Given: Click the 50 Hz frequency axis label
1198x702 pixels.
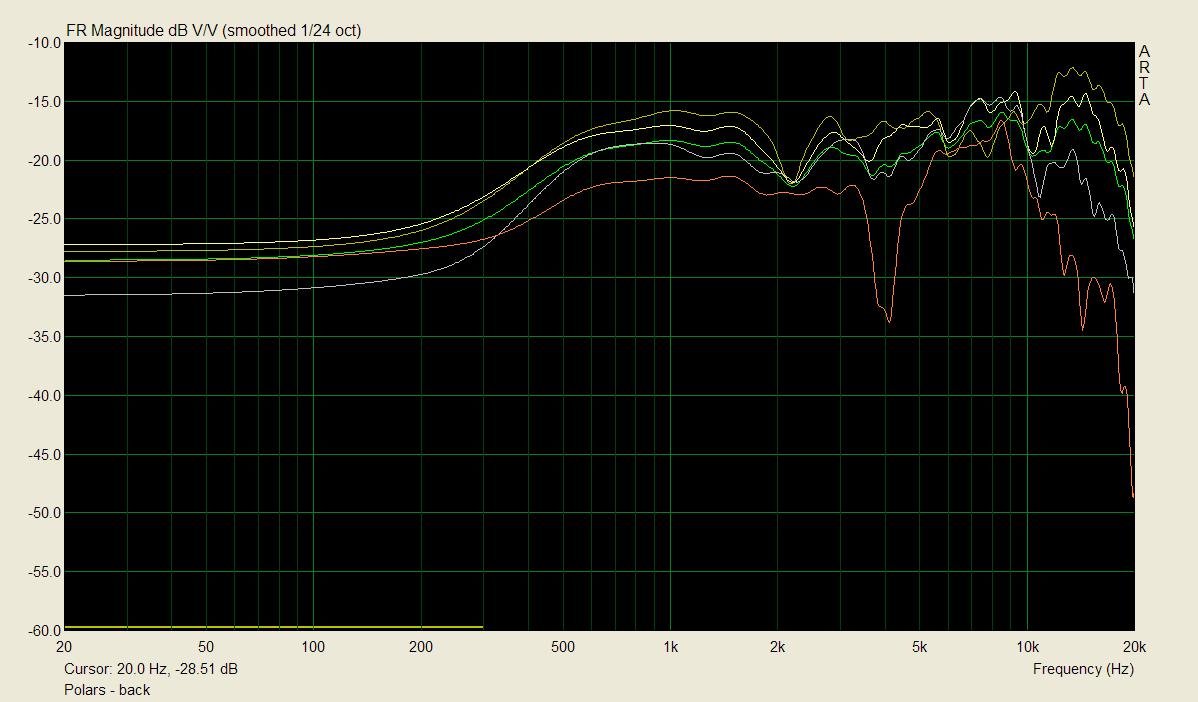Looking at the screenshot, I should [206, 648].
